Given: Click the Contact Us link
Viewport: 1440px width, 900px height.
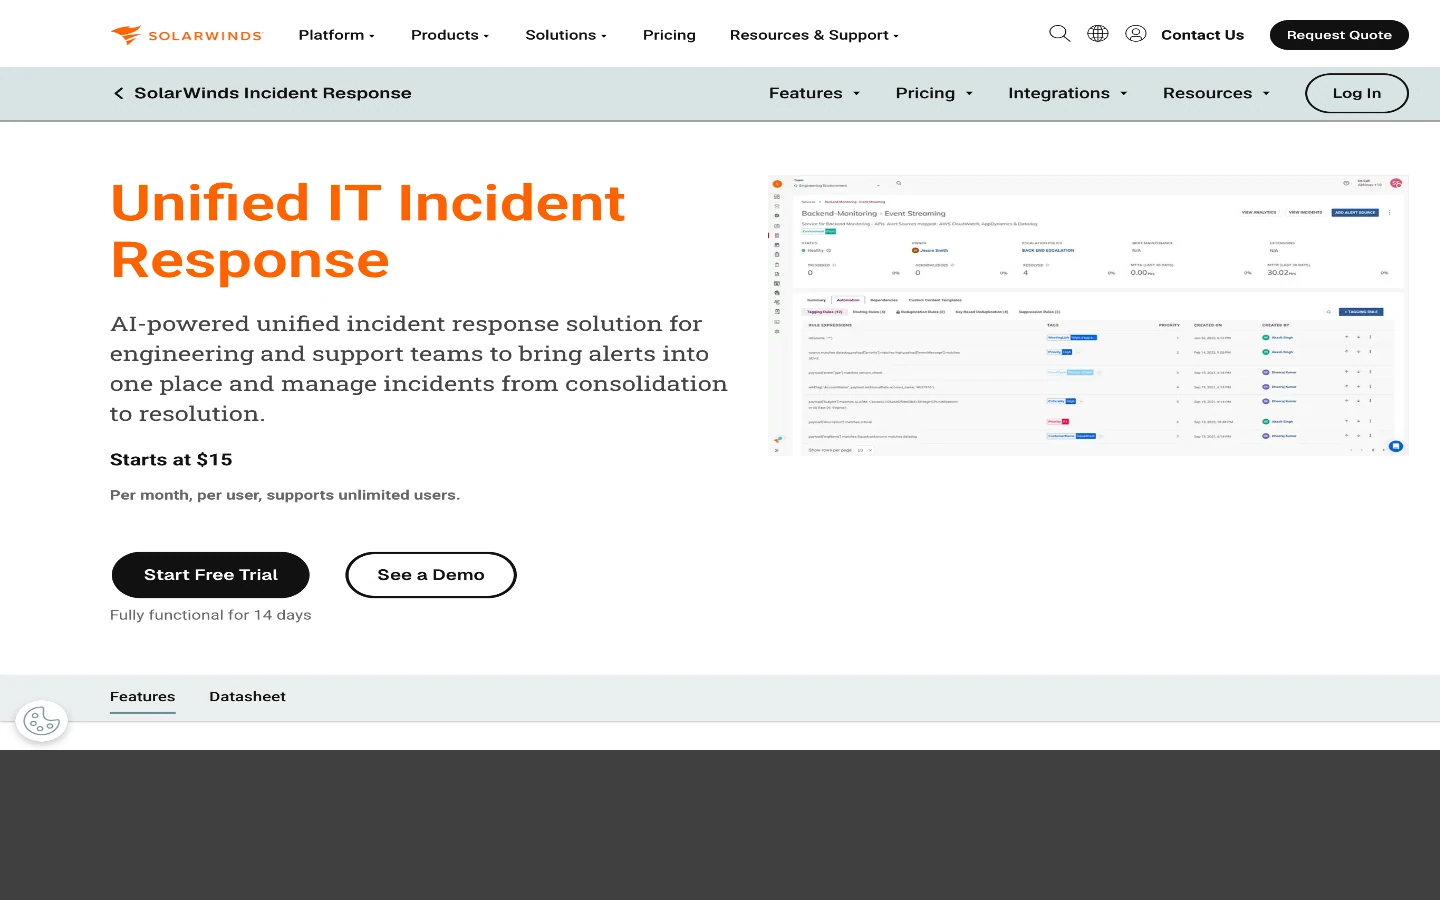Looking at the screenshot, I should click(1202, 35).
